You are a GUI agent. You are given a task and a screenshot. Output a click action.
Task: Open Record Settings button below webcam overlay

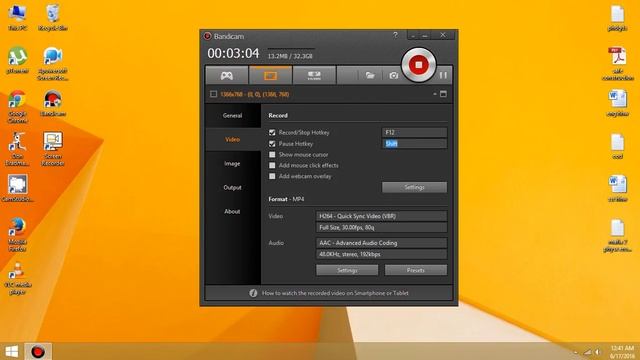pyautogui.click(x=414, y=187)
